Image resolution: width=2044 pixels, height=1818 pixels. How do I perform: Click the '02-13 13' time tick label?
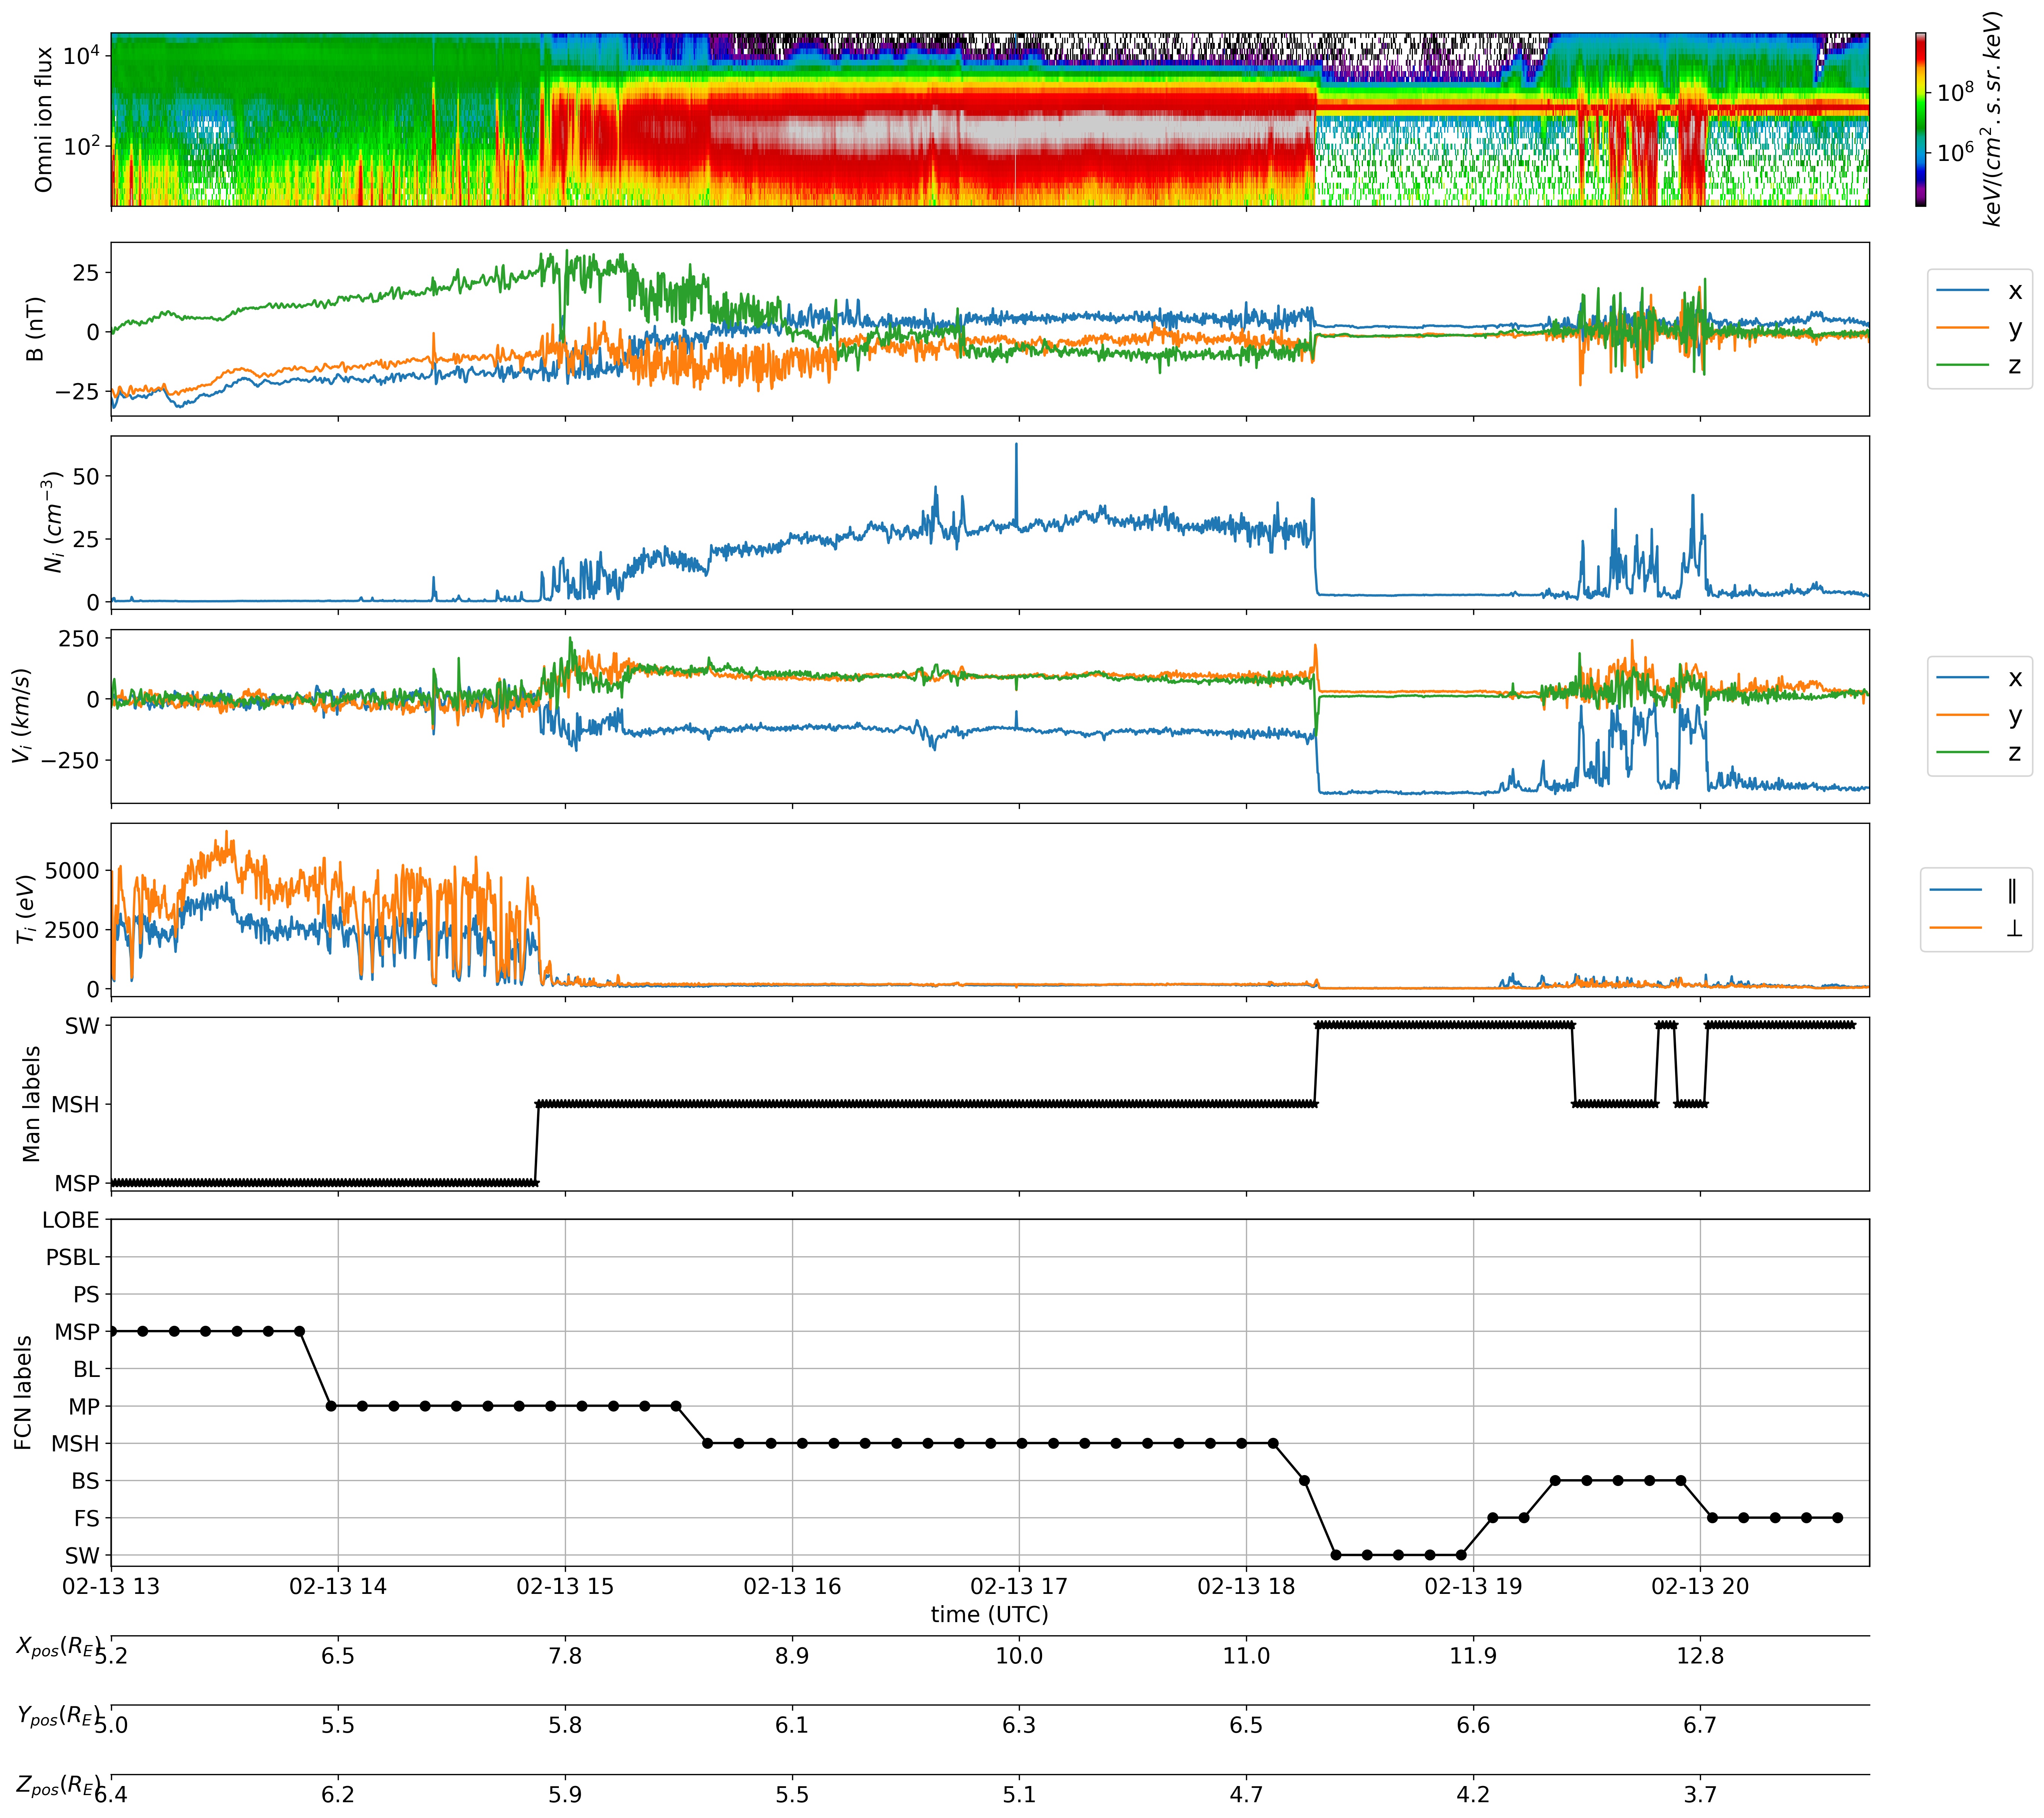point(111,1587)
